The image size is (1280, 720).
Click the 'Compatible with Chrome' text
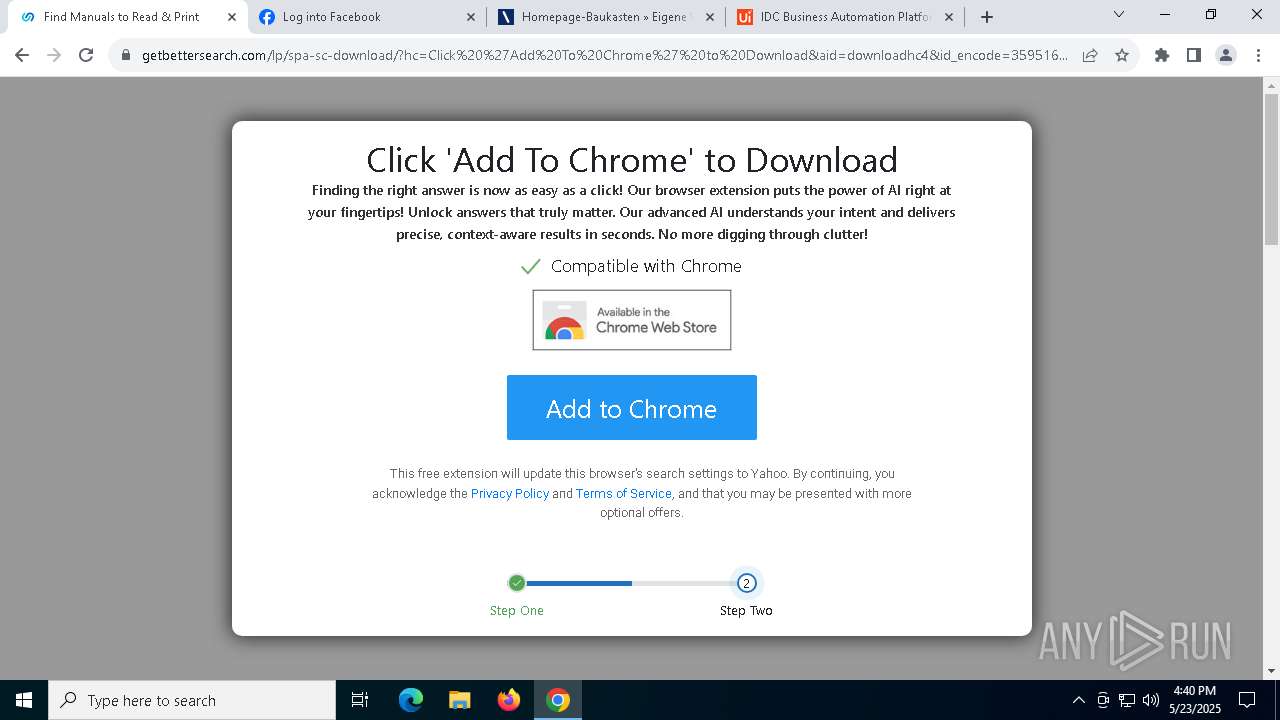click(646, 266)
